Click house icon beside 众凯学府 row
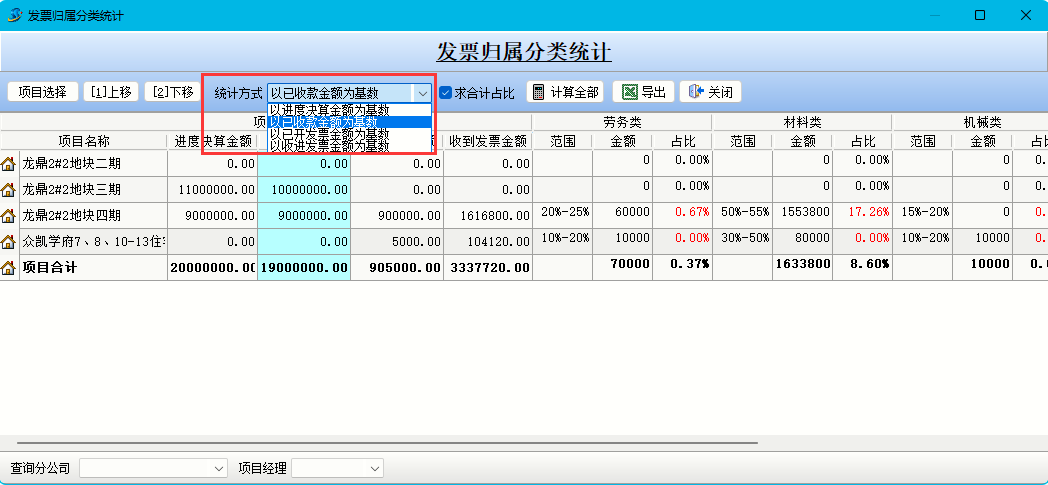 [x=9, y=241]
